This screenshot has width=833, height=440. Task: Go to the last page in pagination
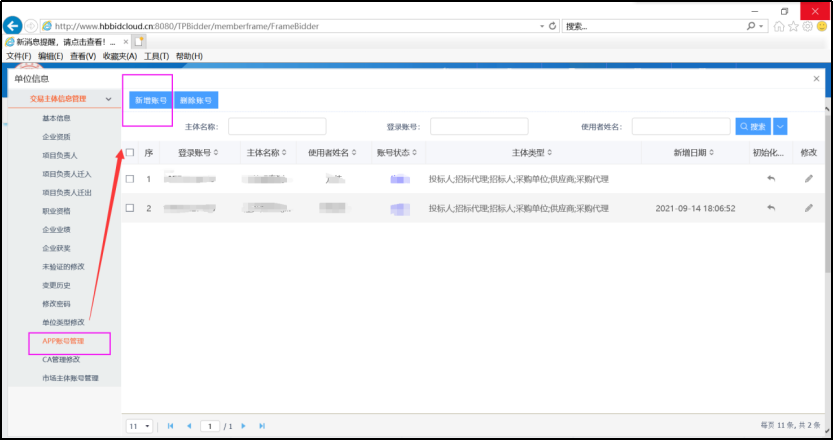click(262, 426)
